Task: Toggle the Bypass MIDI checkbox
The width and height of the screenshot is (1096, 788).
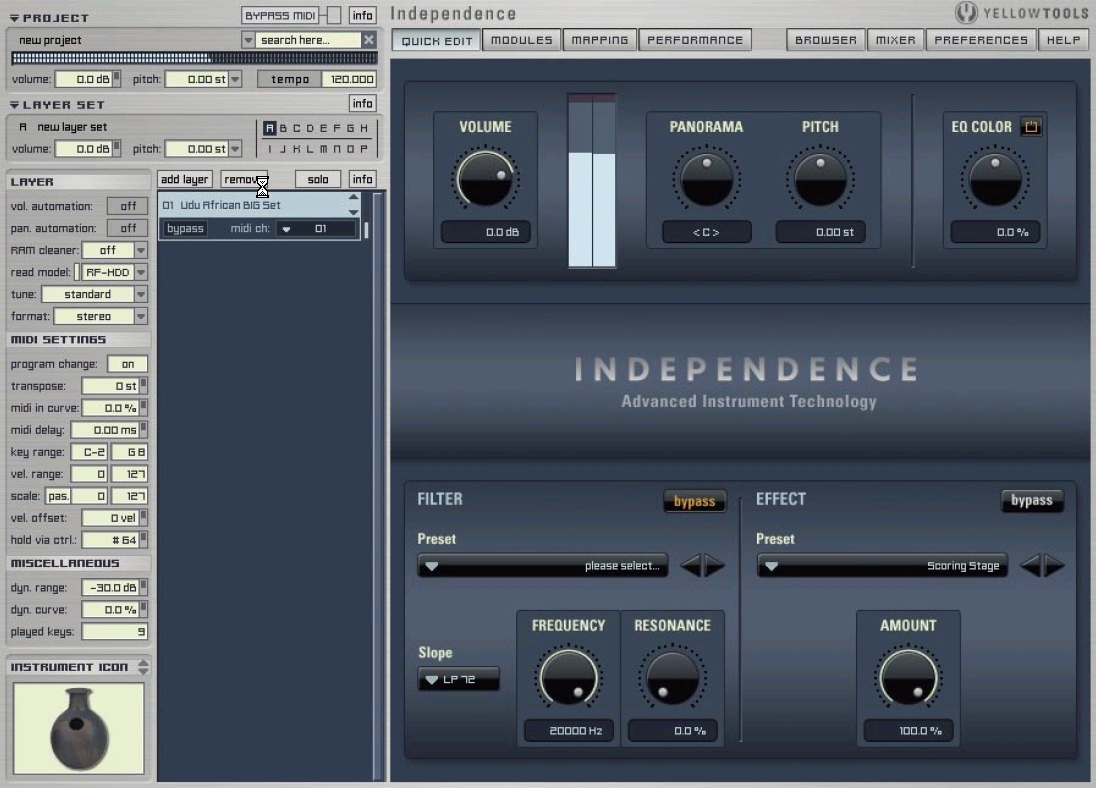Action: (333, 15)
